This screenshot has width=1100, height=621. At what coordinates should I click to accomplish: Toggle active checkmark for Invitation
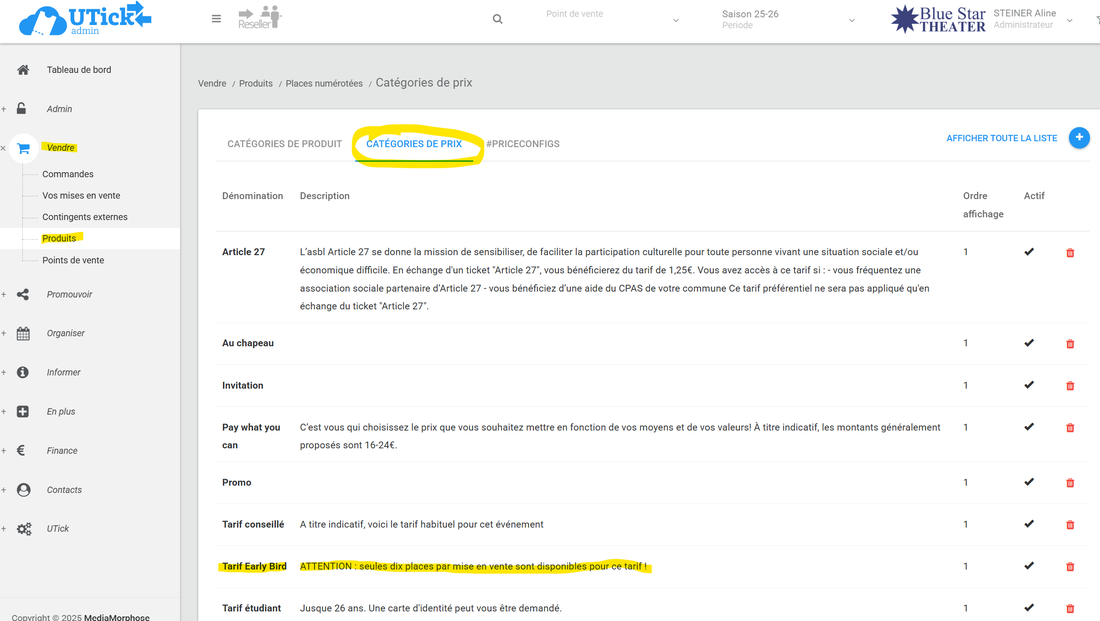1029,385
